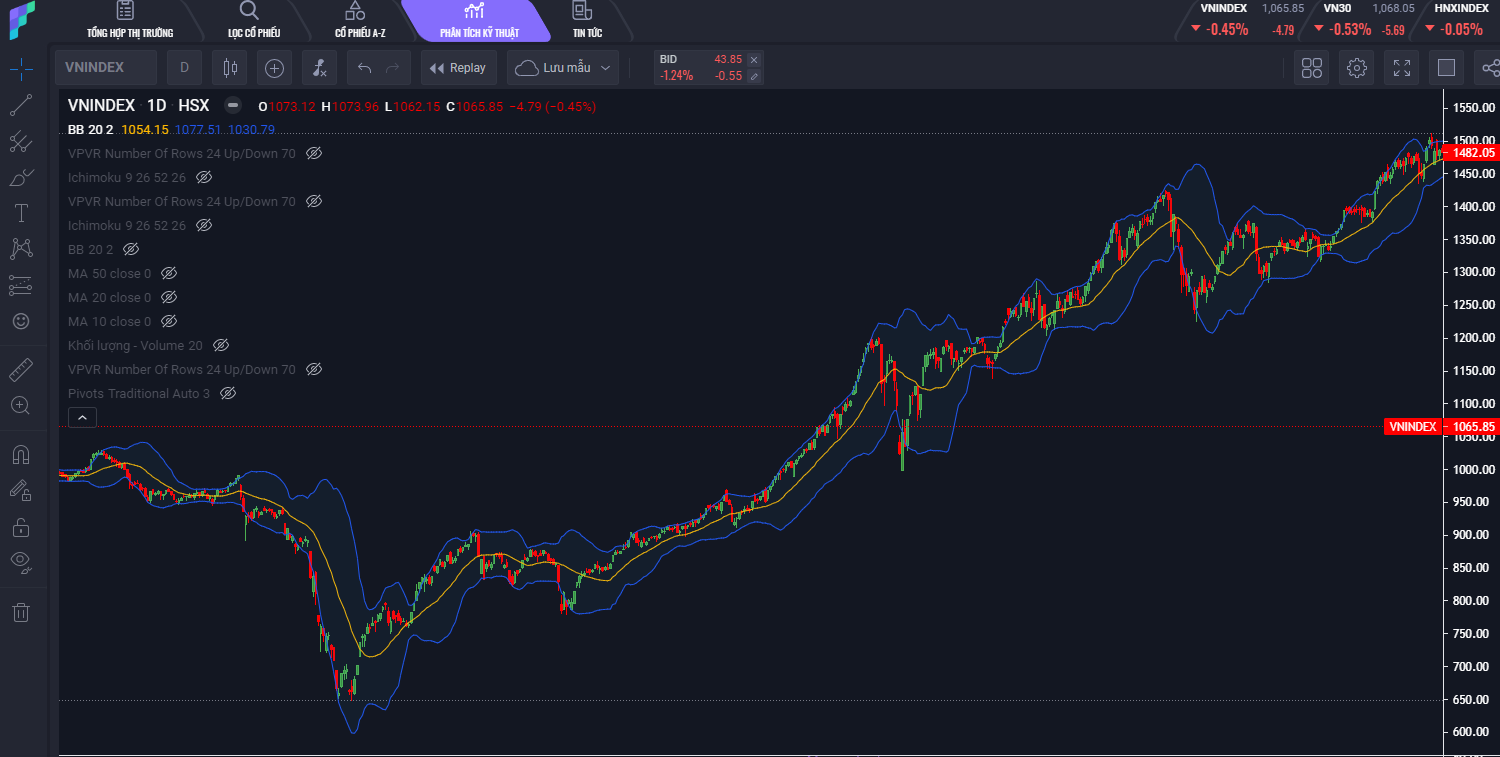The height and width of the screenshot is (757, 1500).
Task: Click the VNINDEX symbol search field
Action: 105,68
